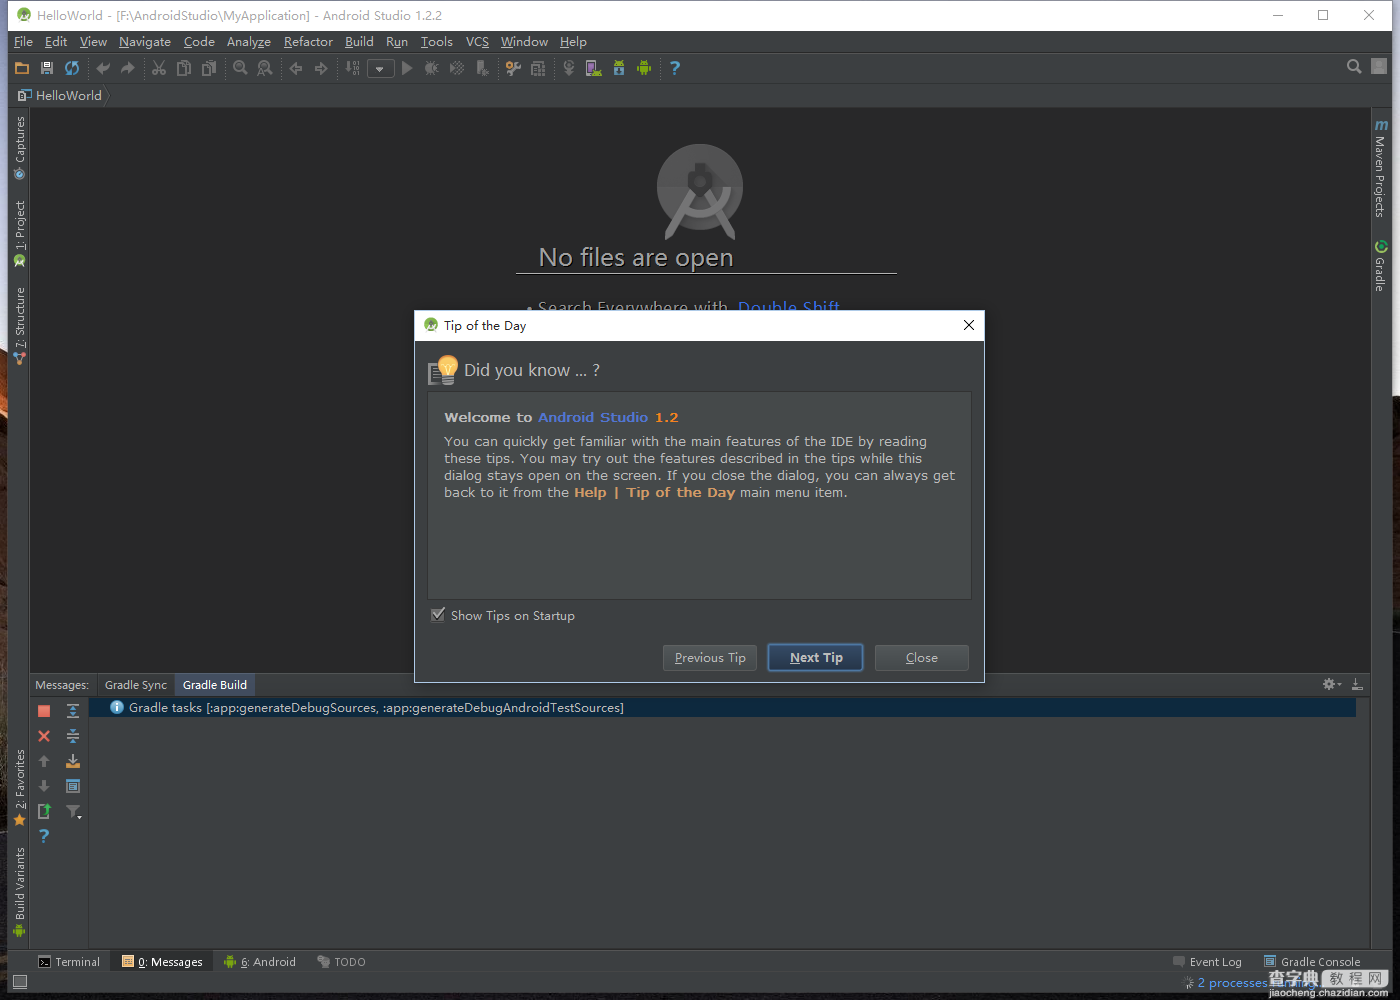1400x1000 pixels.
Task: Click the Sync Project with Gradle icon
Action: 569,68
